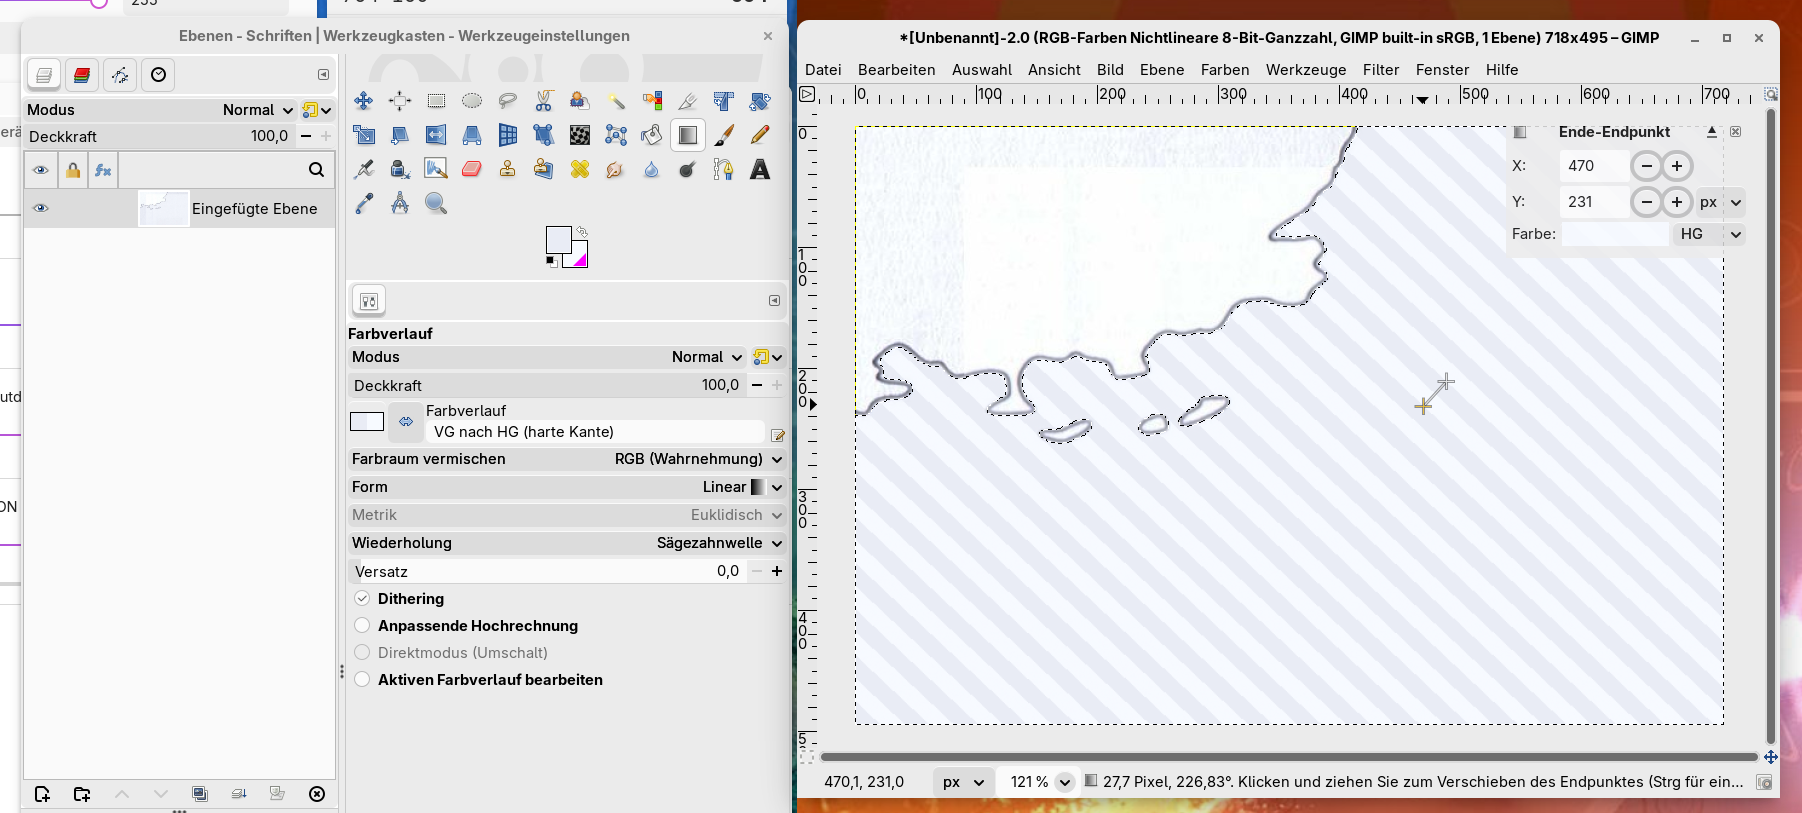The image size is (1802, 813).
Task: Open endpoint px unit dropdown
Action: tap(1721, 202)
